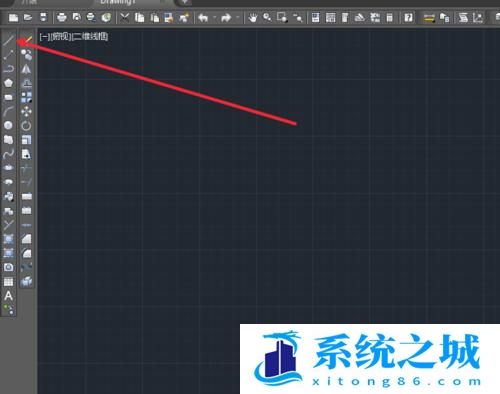This screenshot has width=500, height=394.
Task: Select the Spline tool
Action: 9,154
